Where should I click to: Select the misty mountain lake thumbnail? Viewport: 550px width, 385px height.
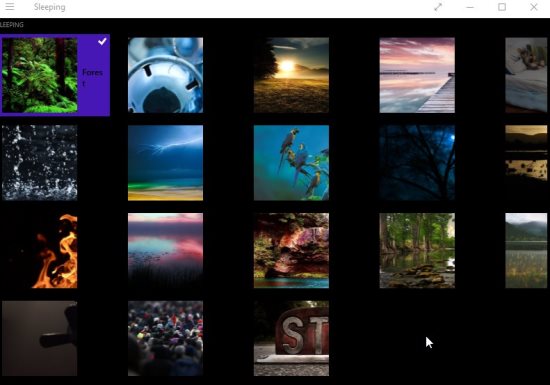point(526,251)
